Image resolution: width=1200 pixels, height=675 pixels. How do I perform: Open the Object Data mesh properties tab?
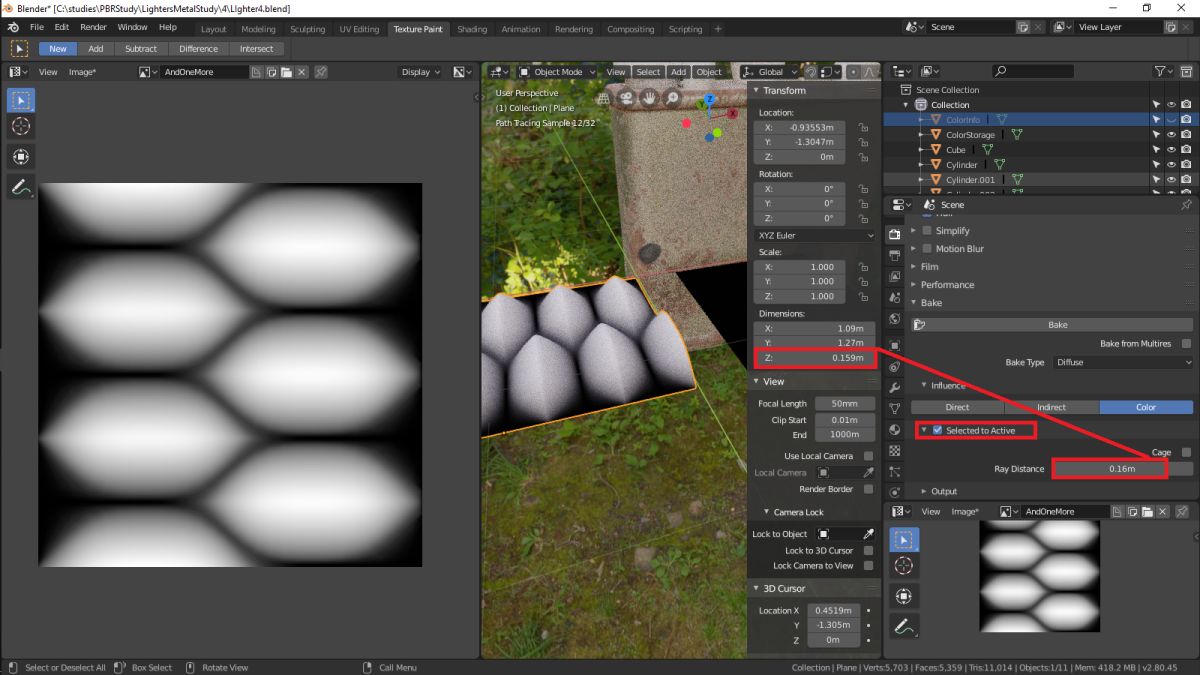point(895,408)
